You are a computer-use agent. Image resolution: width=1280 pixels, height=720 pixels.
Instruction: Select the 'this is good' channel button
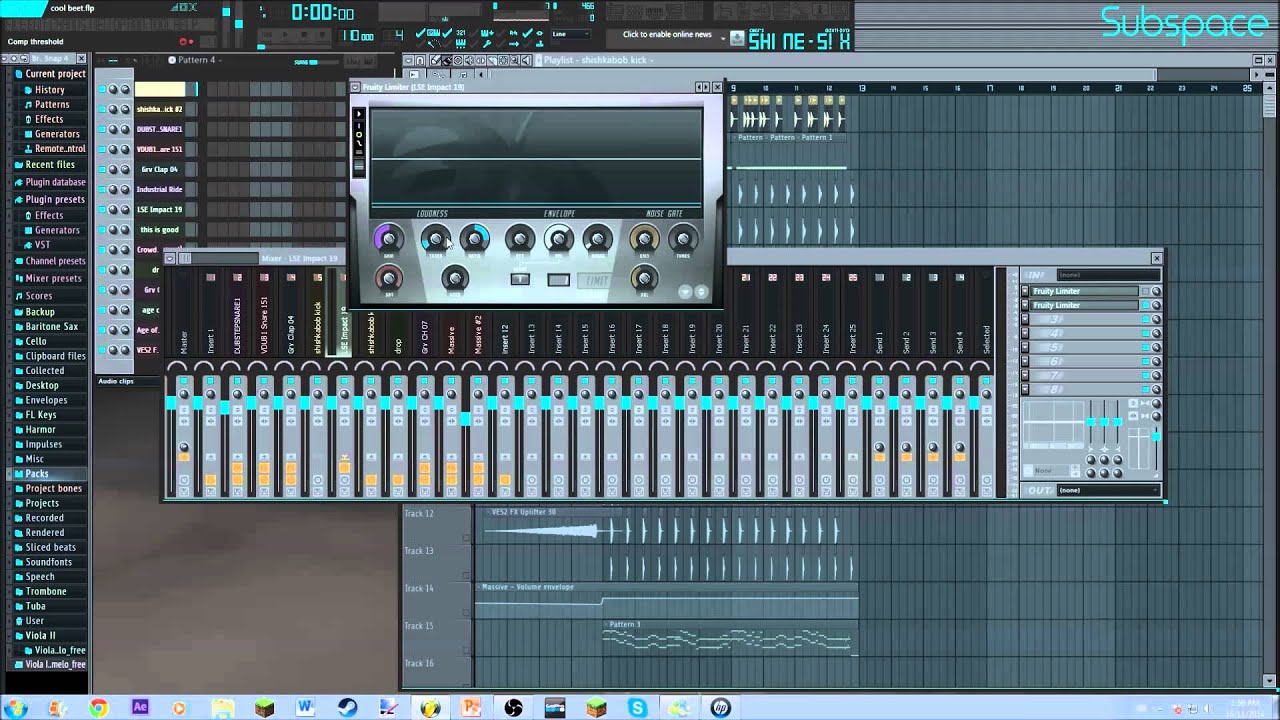160,229
